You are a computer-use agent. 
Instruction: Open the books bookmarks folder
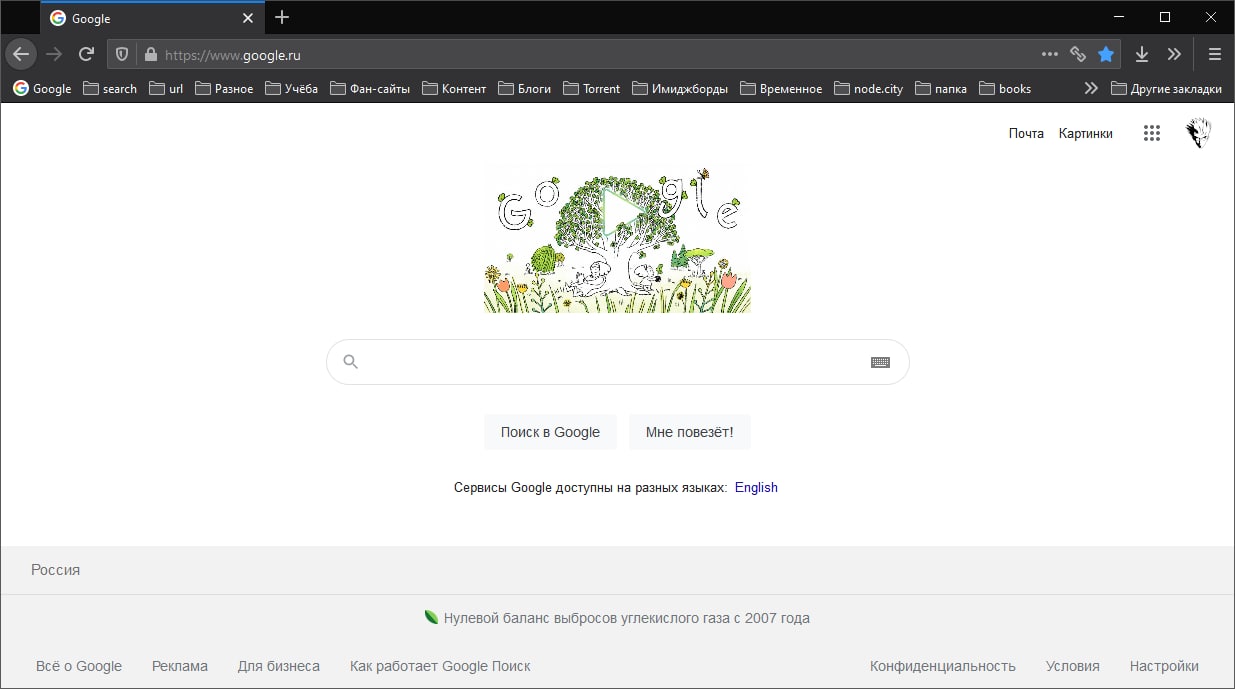click(1005, 88)
